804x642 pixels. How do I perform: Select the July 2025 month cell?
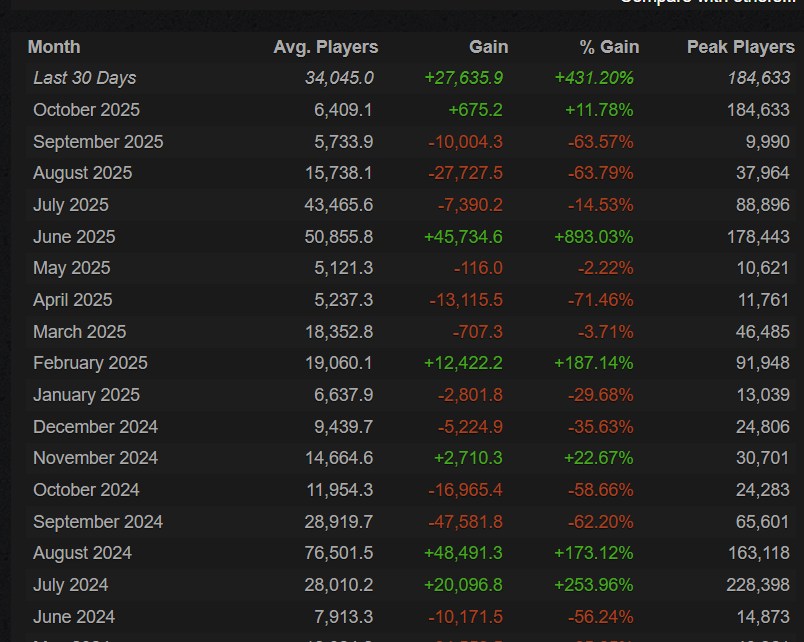point(71,205)
